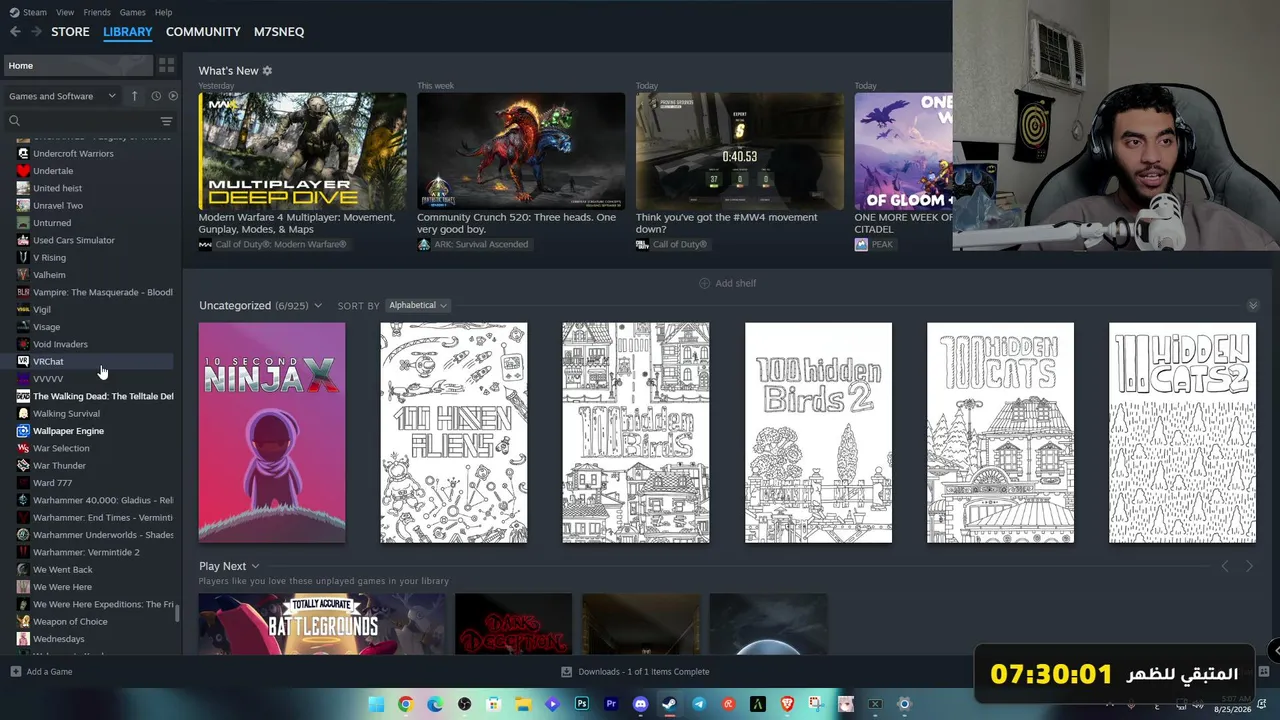Image resolution: width=1280 pixels, height=720 pixels.
Task: Go back with the navigation arrow
Action: click(x=15, y=32)
